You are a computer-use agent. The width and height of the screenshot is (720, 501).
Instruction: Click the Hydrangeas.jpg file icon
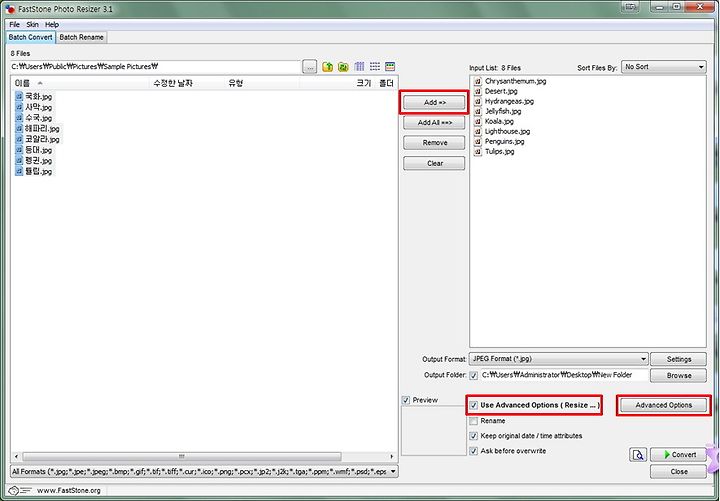pos(478,101)
